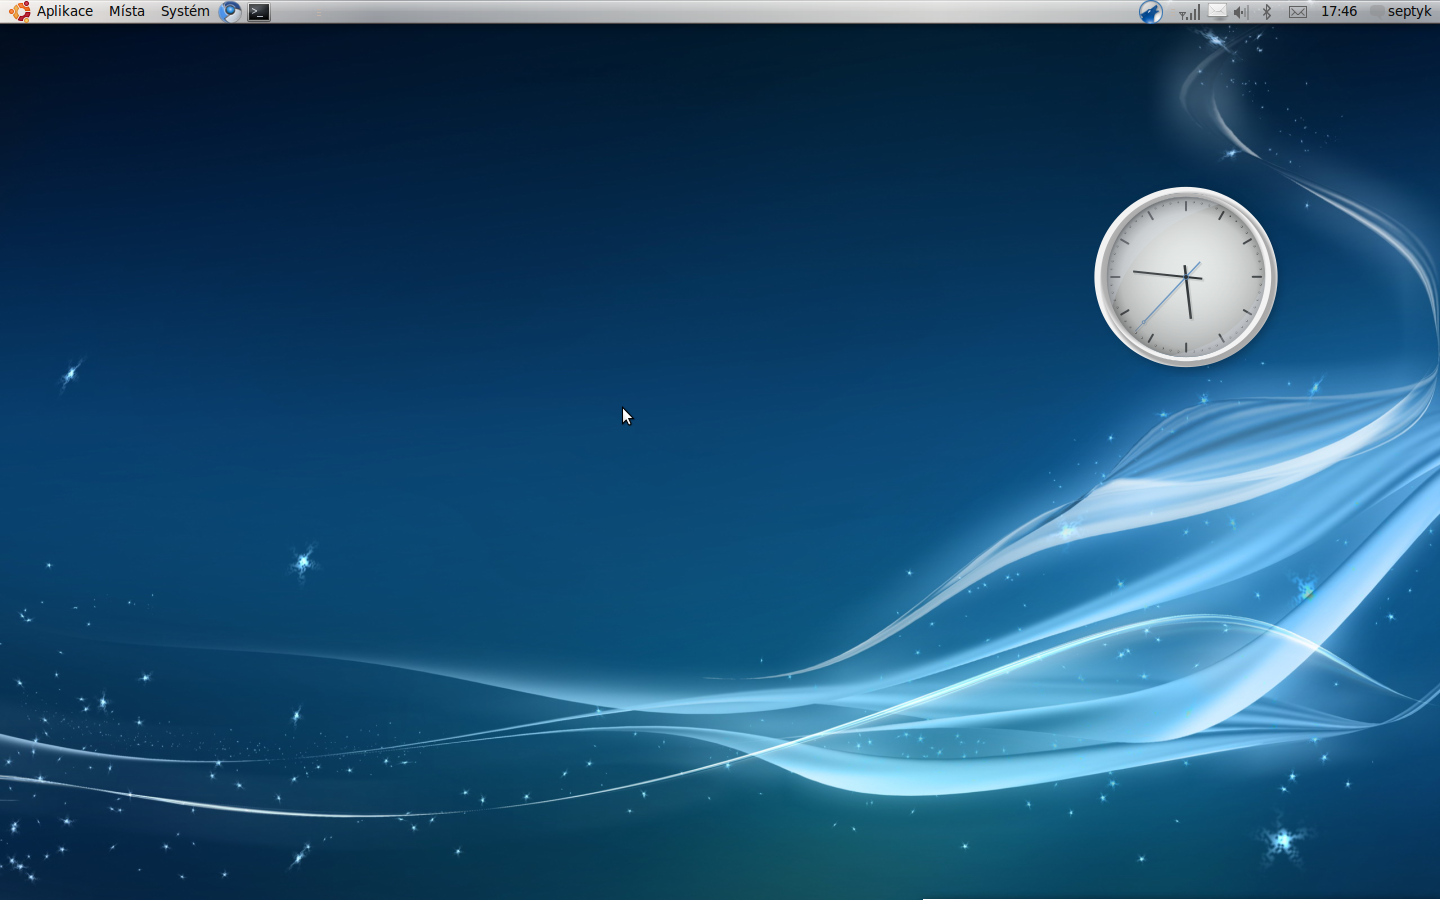
Task: Click the white envelope mail notification icon
Action: (x=1217, y=11)
